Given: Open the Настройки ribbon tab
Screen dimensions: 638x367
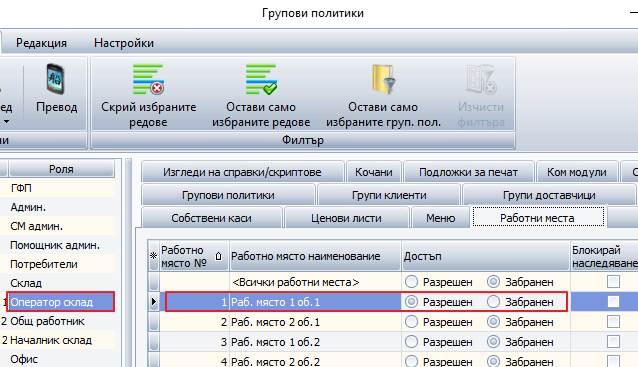Looking at the screenshot, I should point(124,43).
